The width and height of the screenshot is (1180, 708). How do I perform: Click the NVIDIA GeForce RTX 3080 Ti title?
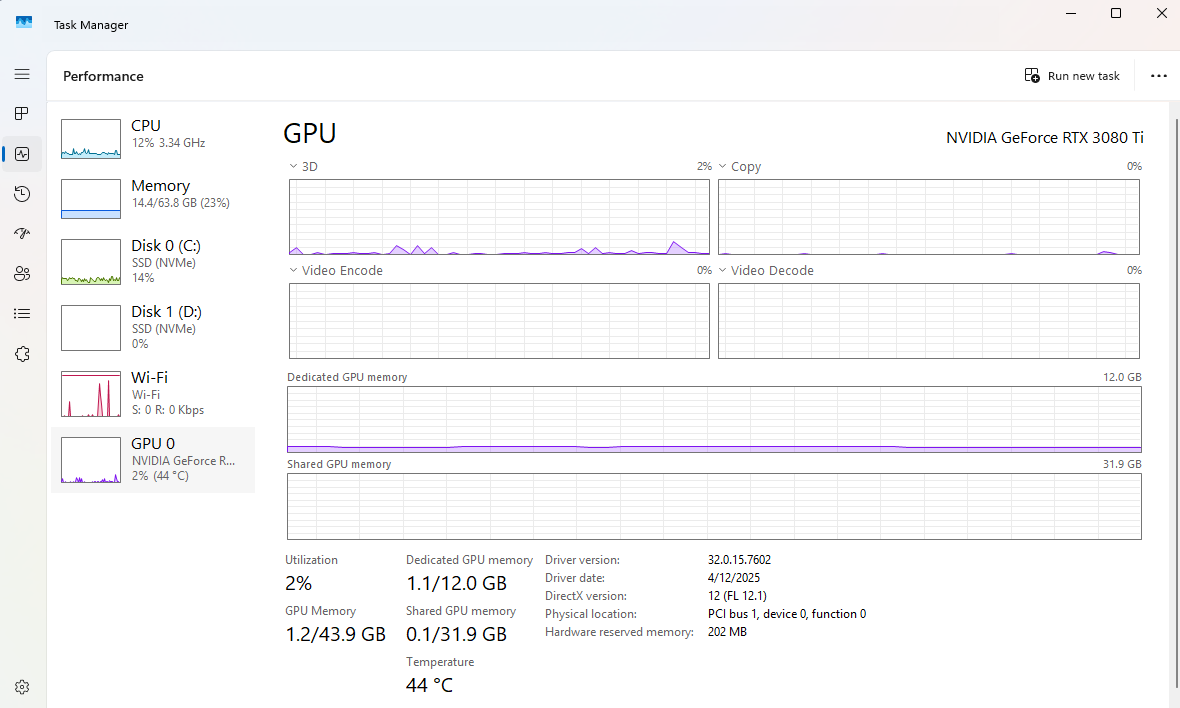[1045, 138]
